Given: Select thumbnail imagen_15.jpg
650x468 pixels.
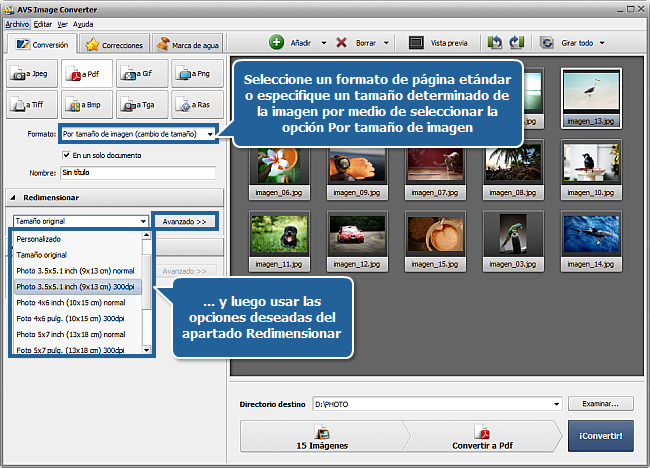Looking at the screenshot, I should click(x=435, y=242).
